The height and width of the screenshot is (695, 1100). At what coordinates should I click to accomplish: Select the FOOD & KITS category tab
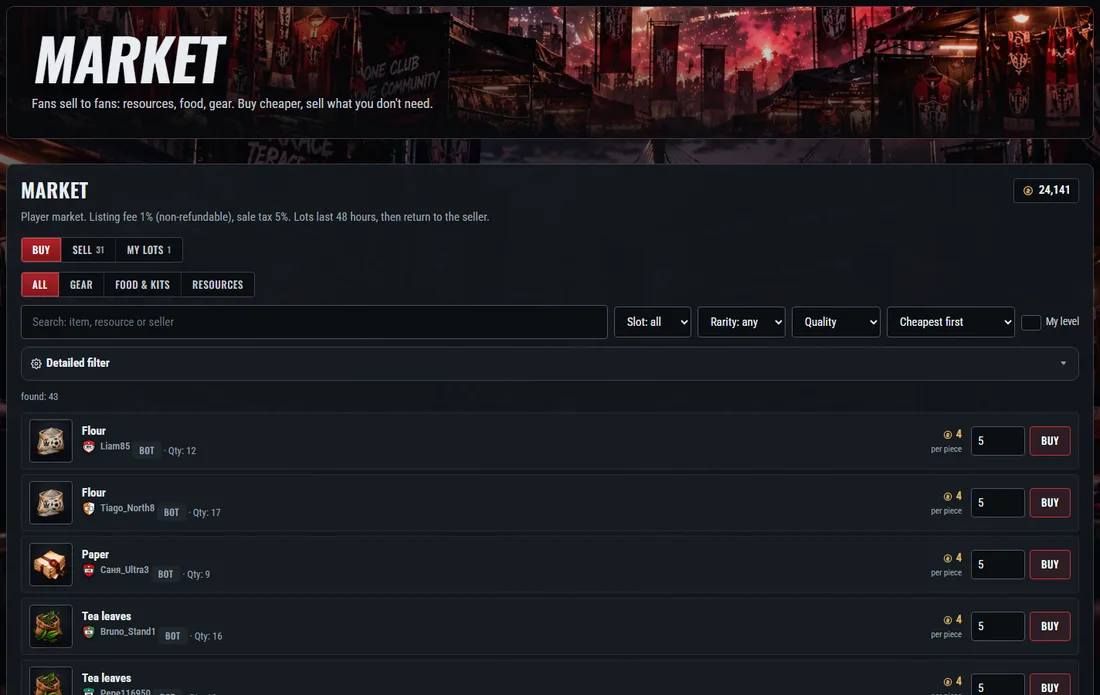coord(142,285)
